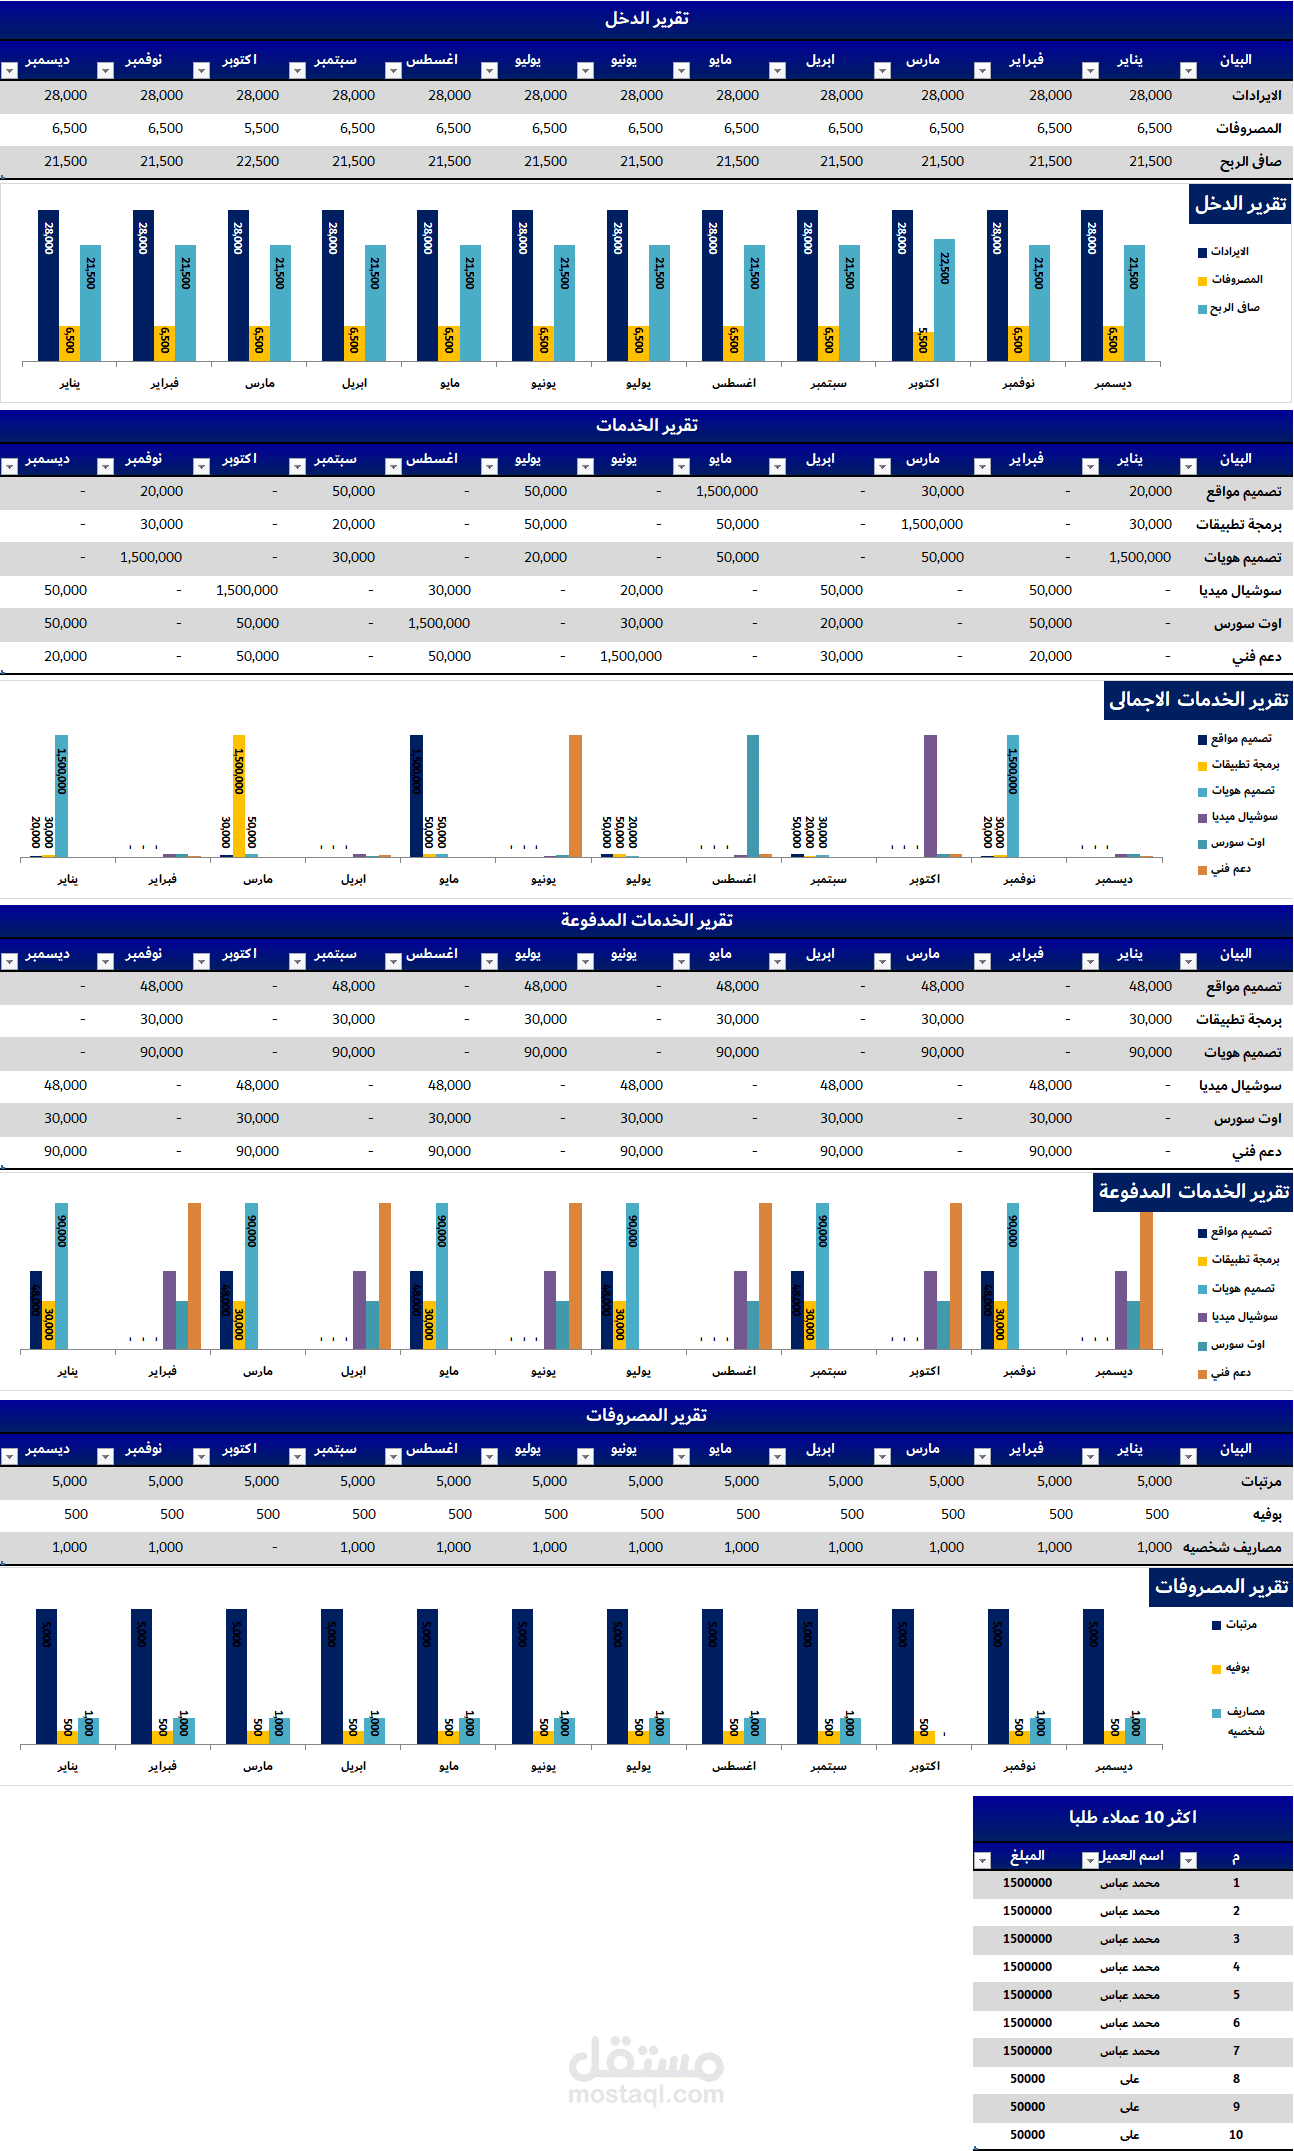Click dark blue الايرادات legend swatch in income chart
The width and height of the screenshot is (1294, 2151).
[1203, 252]
